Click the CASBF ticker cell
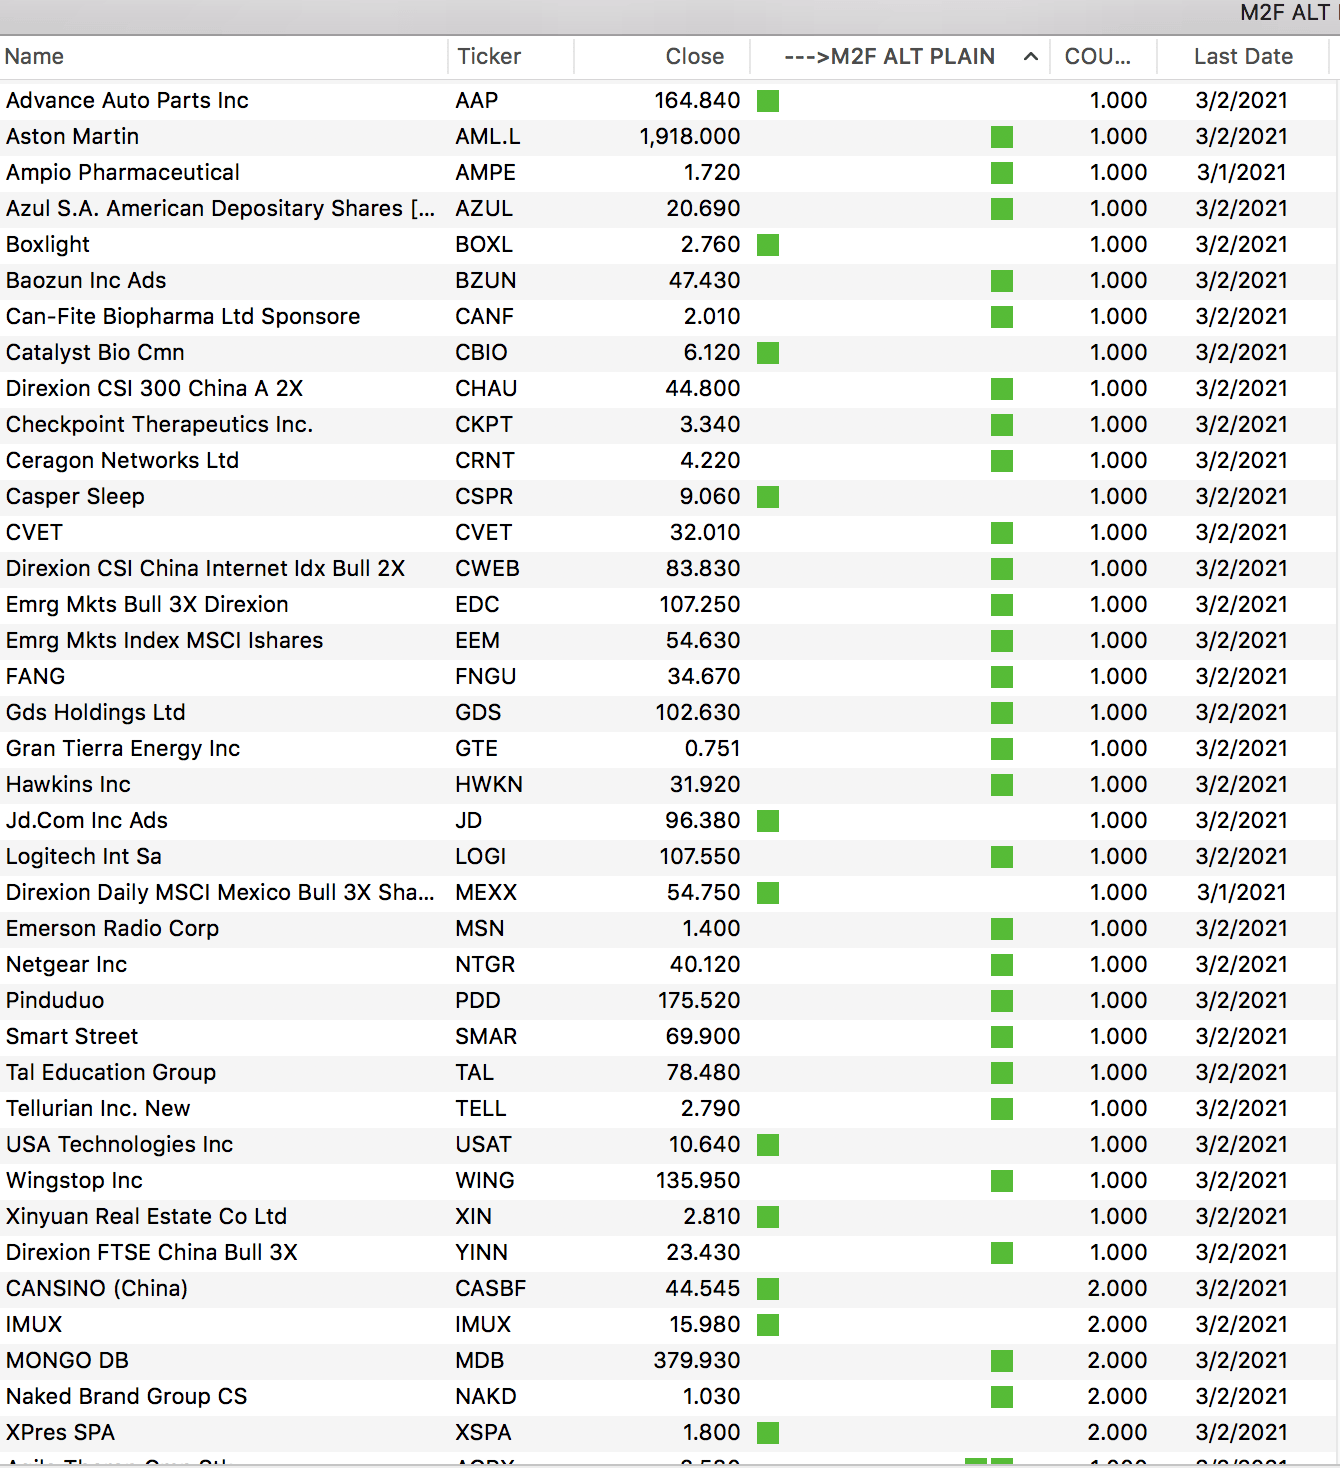 point(491,1289)
